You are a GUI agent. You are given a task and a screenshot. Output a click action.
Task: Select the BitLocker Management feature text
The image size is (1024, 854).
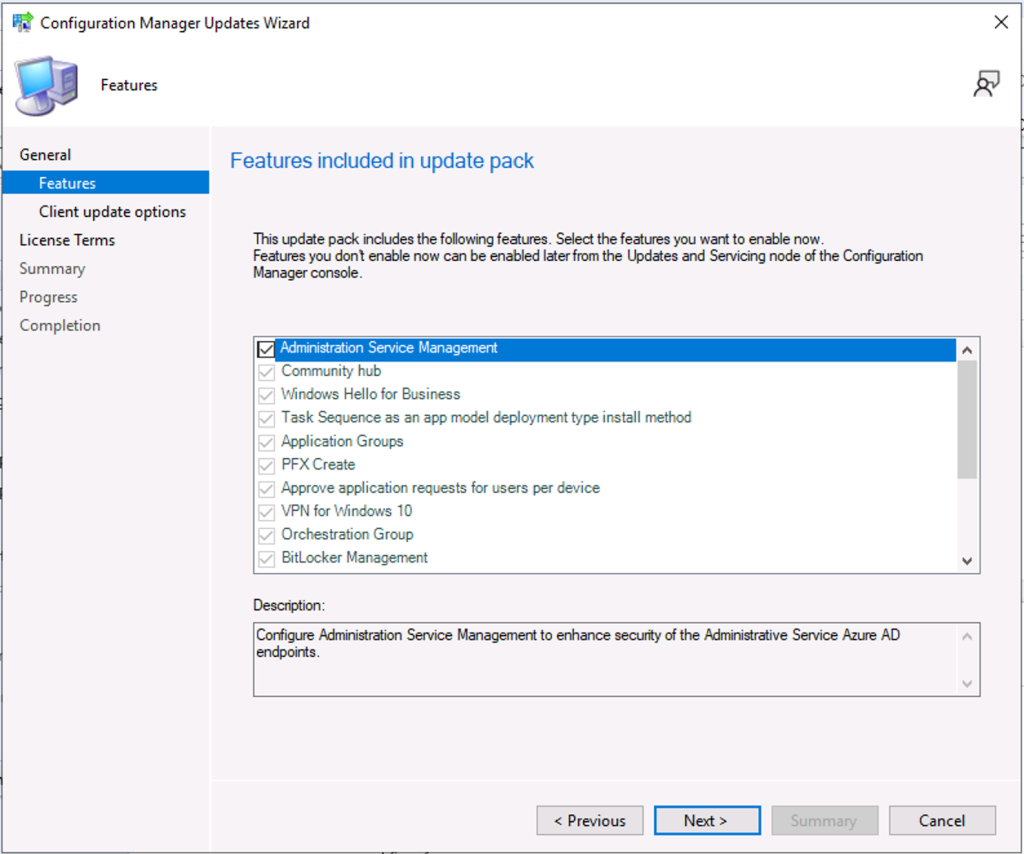point(354,558)
